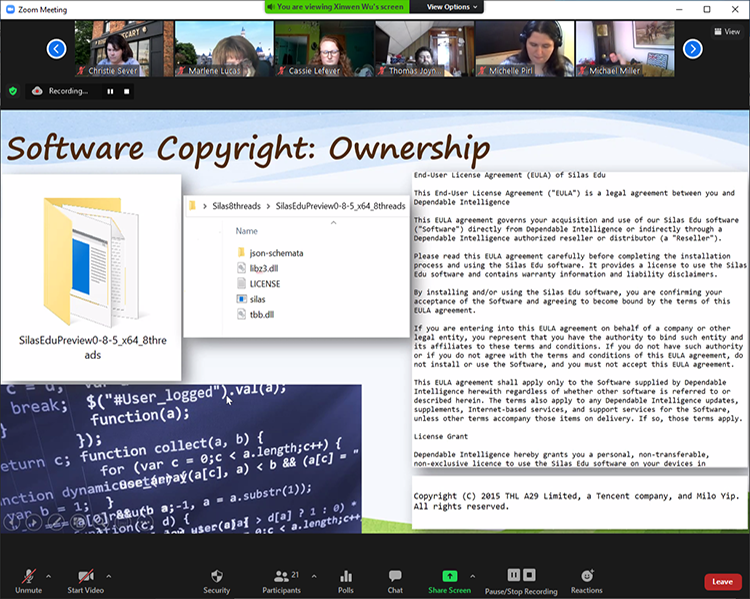This screenshot has height=599, width=750.
Task: Click the Start Video camera icon
Action: coord(86,576)
